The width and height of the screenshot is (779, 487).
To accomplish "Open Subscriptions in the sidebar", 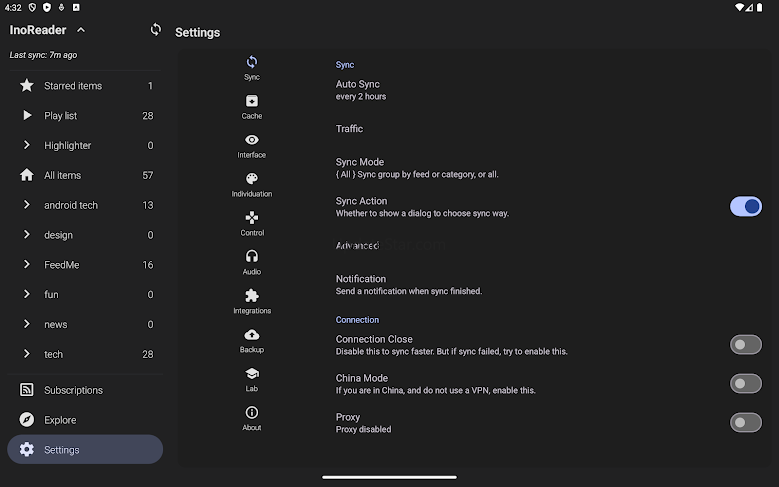I will coord(73,390).
